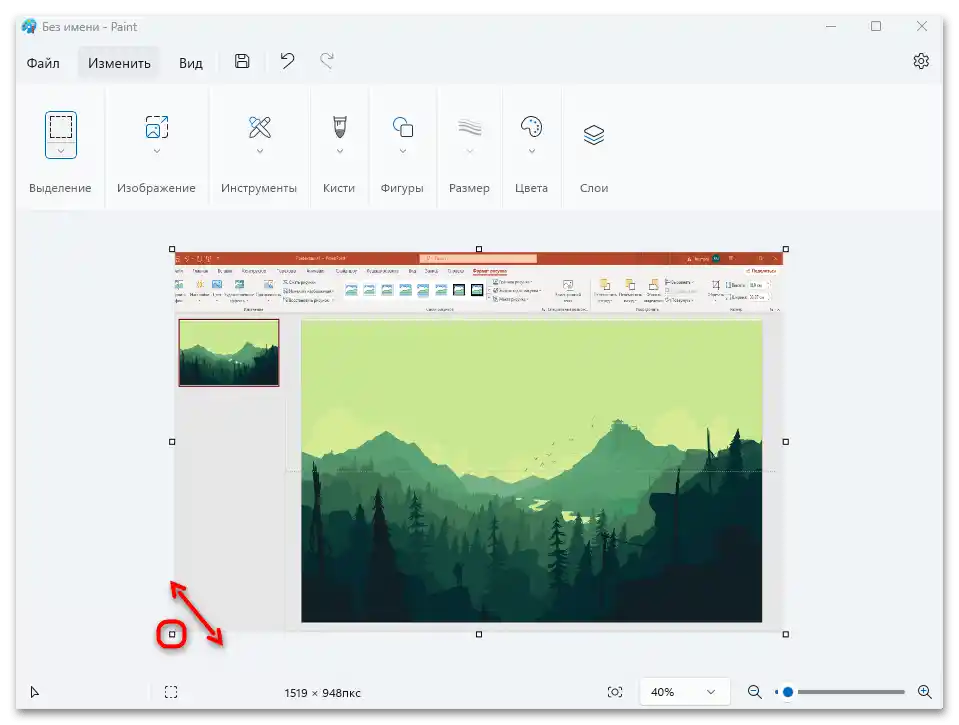
Task: Click the Redo arrow icon
Action: click(x=327, y=61)
